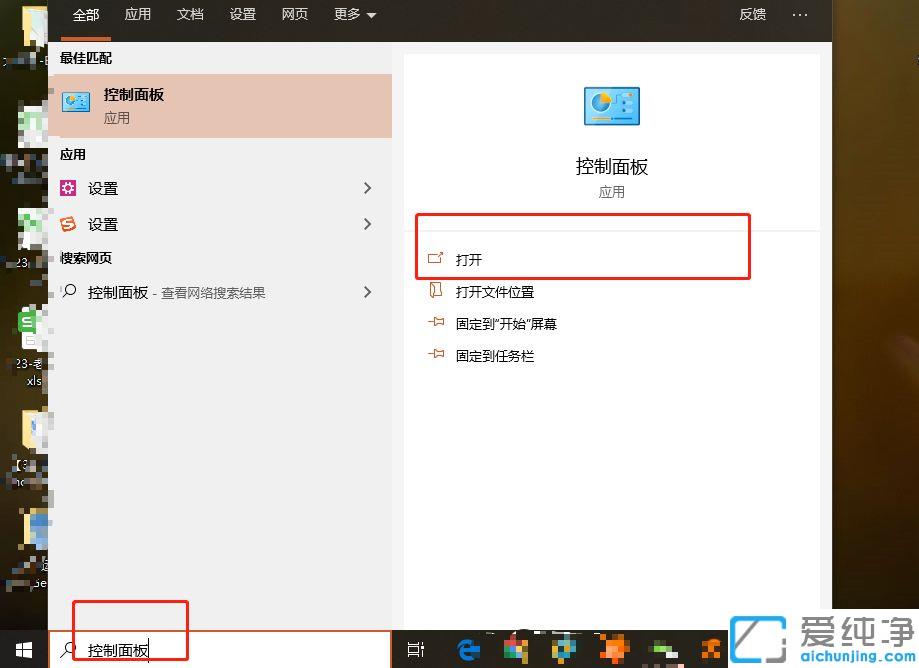The image size is (919, 668).
Task: Click the pink 设置 app icon
Action: click(69, 188)
